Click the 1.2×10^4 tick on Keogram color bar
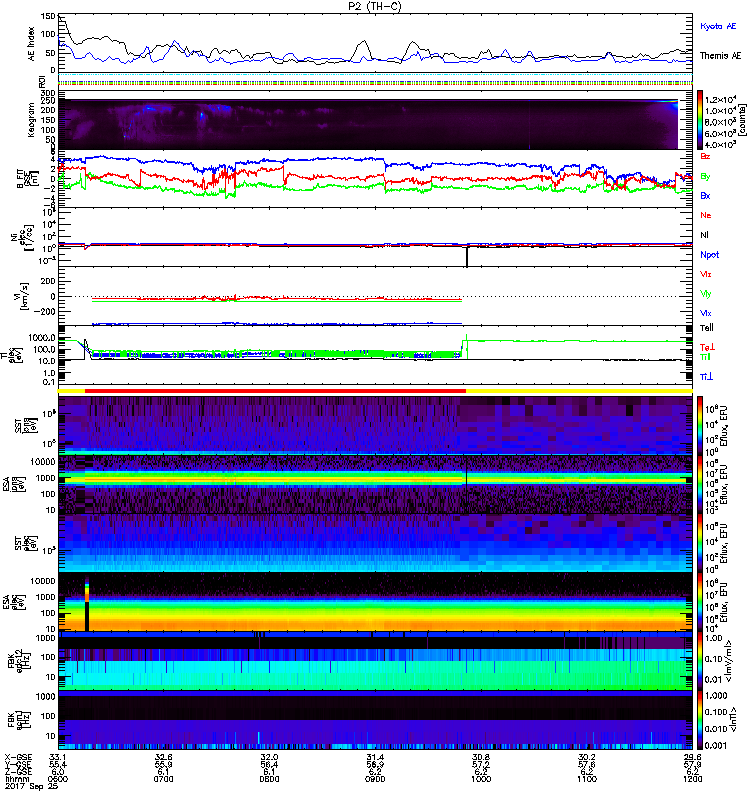 720,100
